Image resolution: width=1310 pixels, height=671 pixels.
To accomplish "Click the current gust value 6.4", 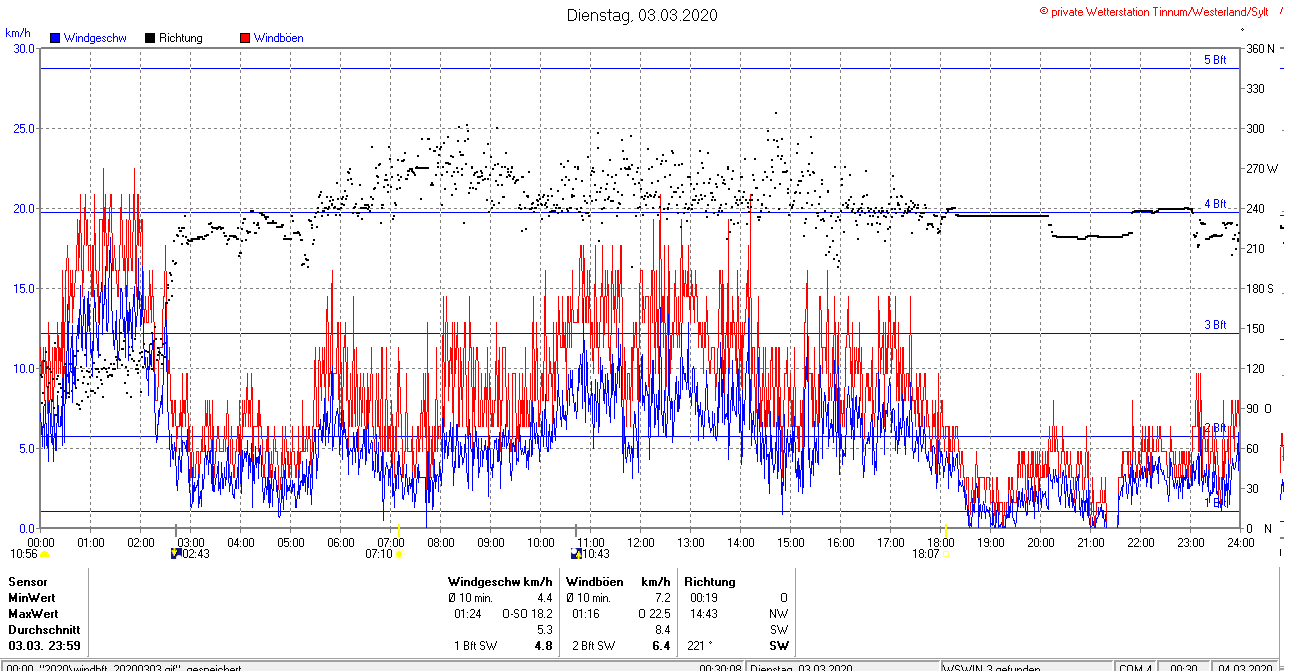I will (660, 646).
